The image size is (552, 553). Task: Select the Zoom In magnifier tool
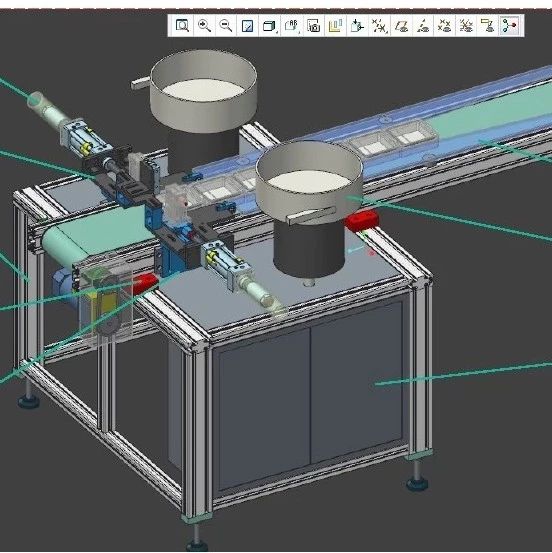[204, 25]
